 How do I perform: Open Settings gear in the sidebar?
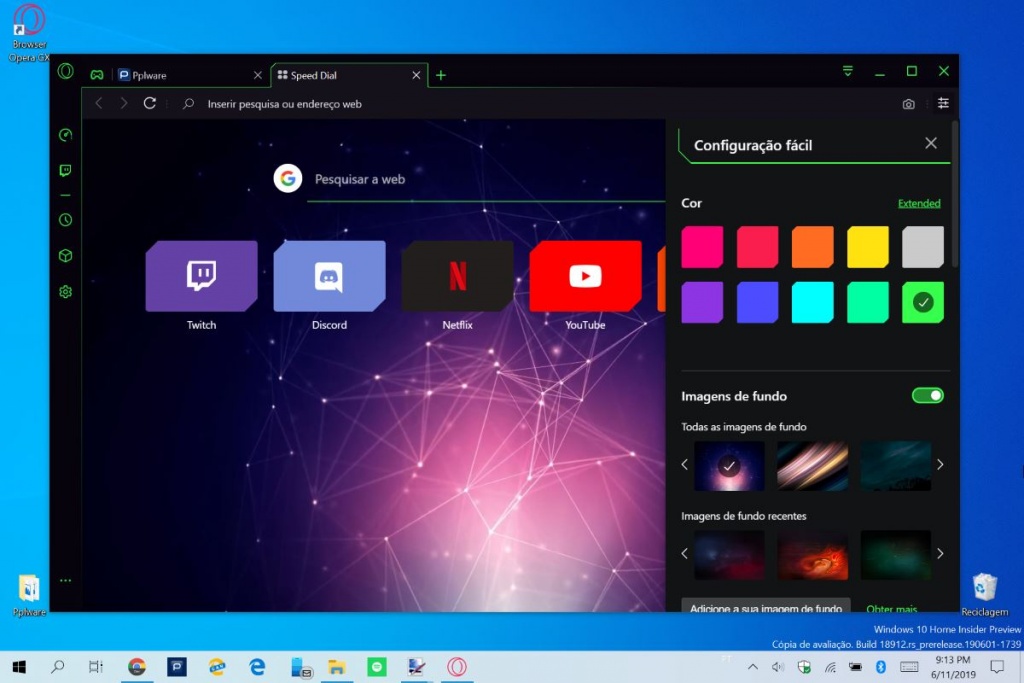(65, 292)
